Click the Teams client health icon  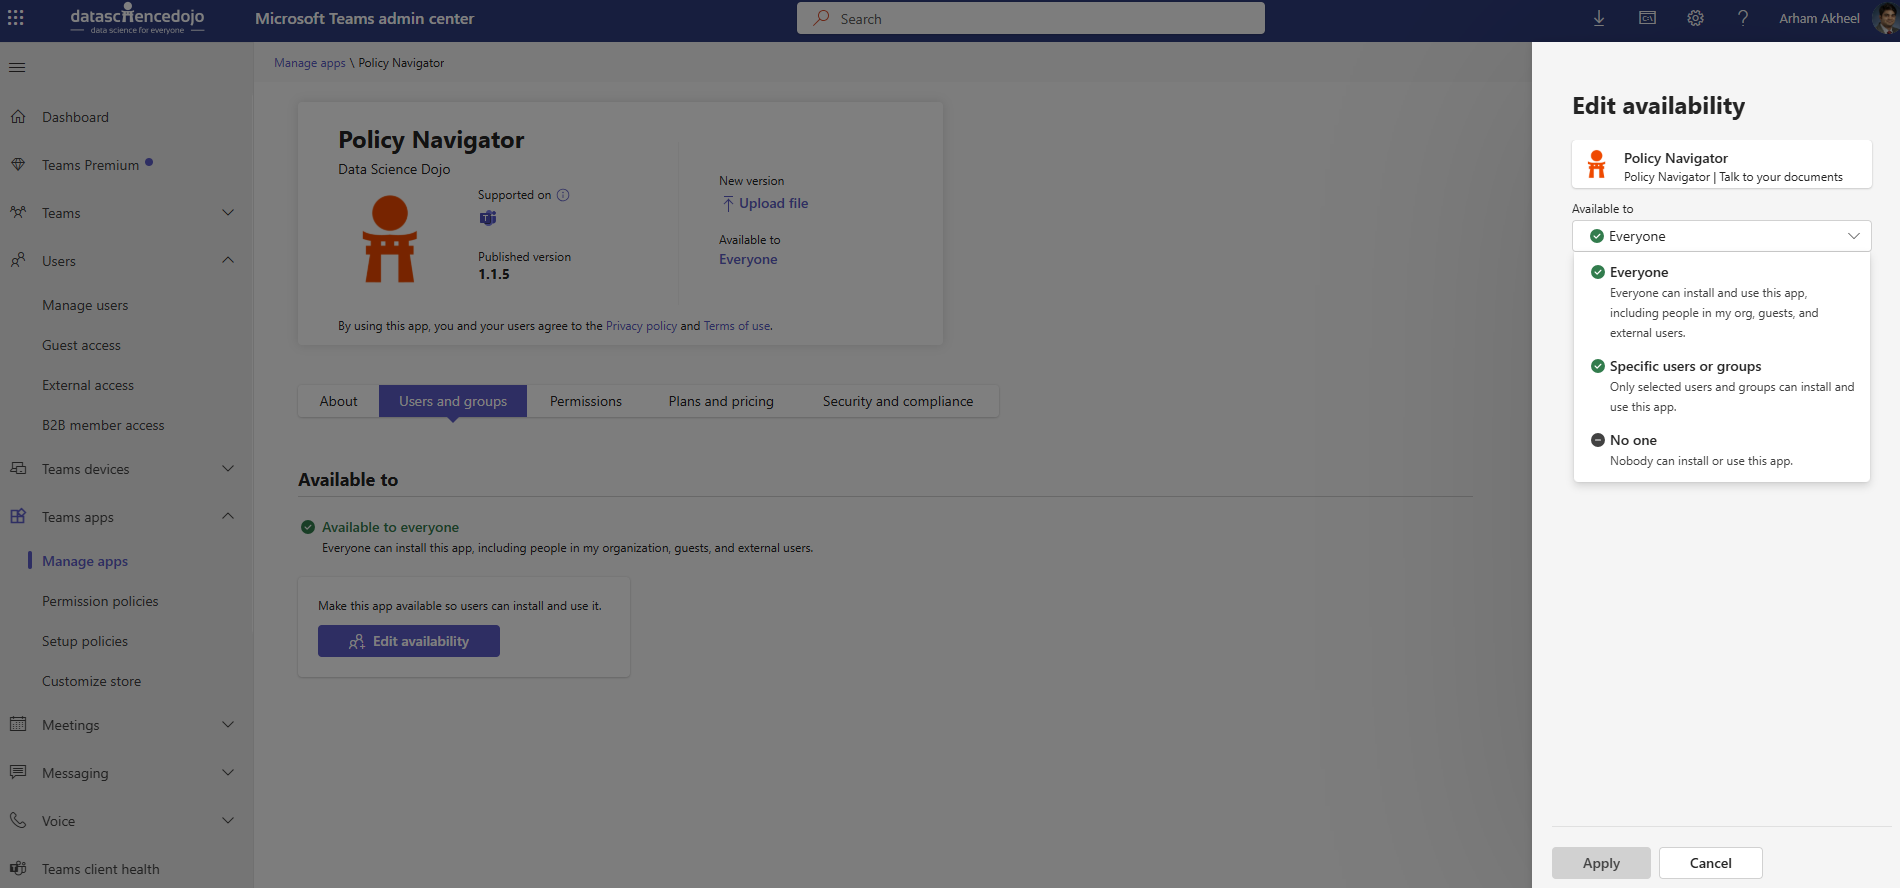(x=18, y=869)
